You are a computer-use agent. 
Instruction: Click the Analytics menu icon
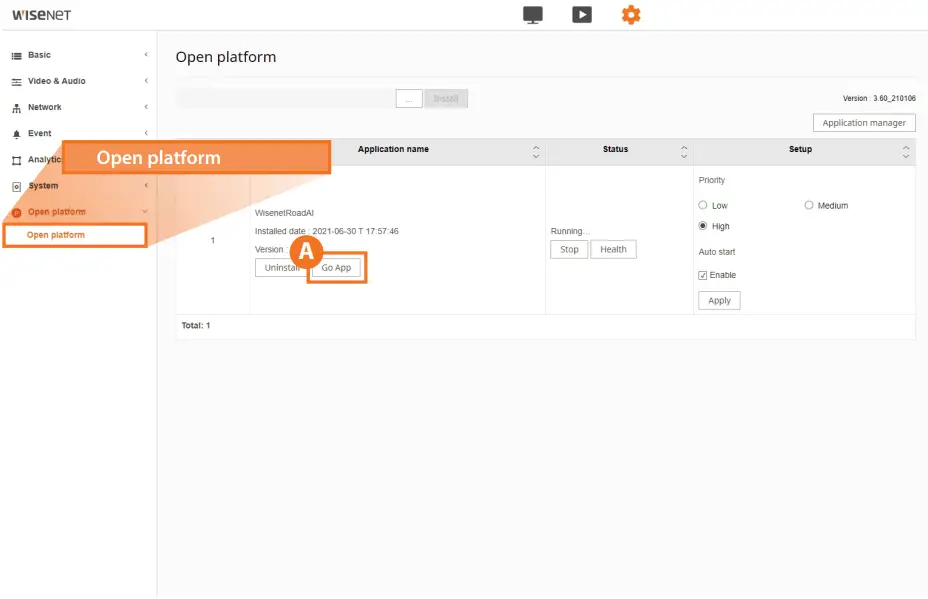click(x=17, y=160)
